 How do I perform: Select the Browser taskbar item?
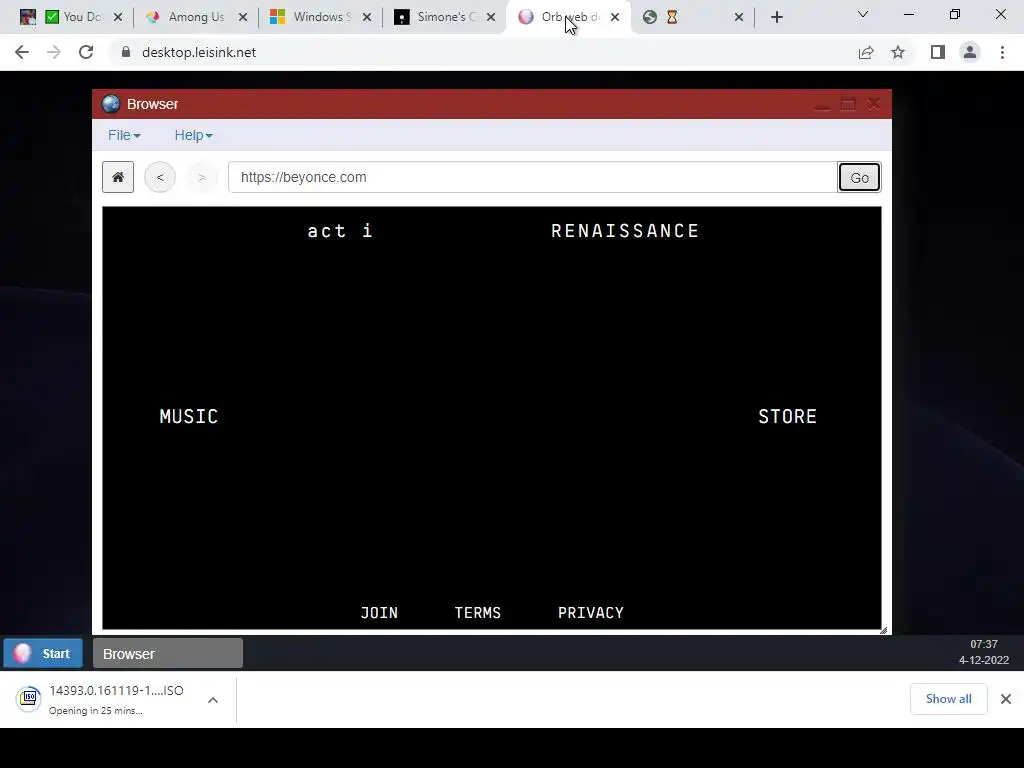[168, 654]
